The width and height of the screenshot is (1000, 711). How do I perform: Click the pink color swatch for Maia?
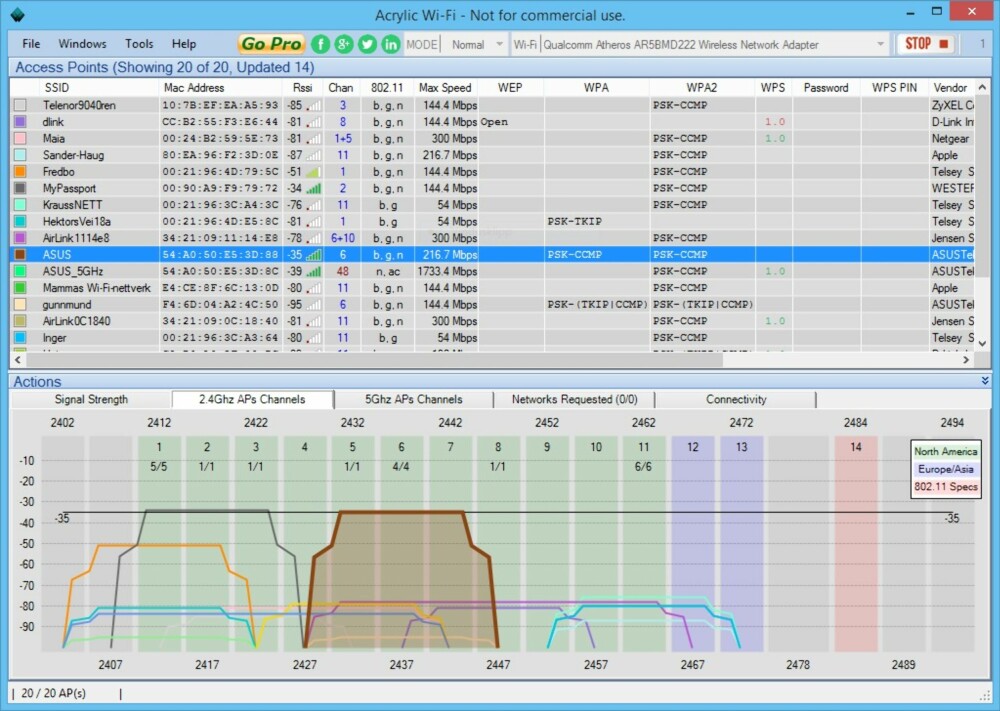pyautogui.click(x=20, y=138)
